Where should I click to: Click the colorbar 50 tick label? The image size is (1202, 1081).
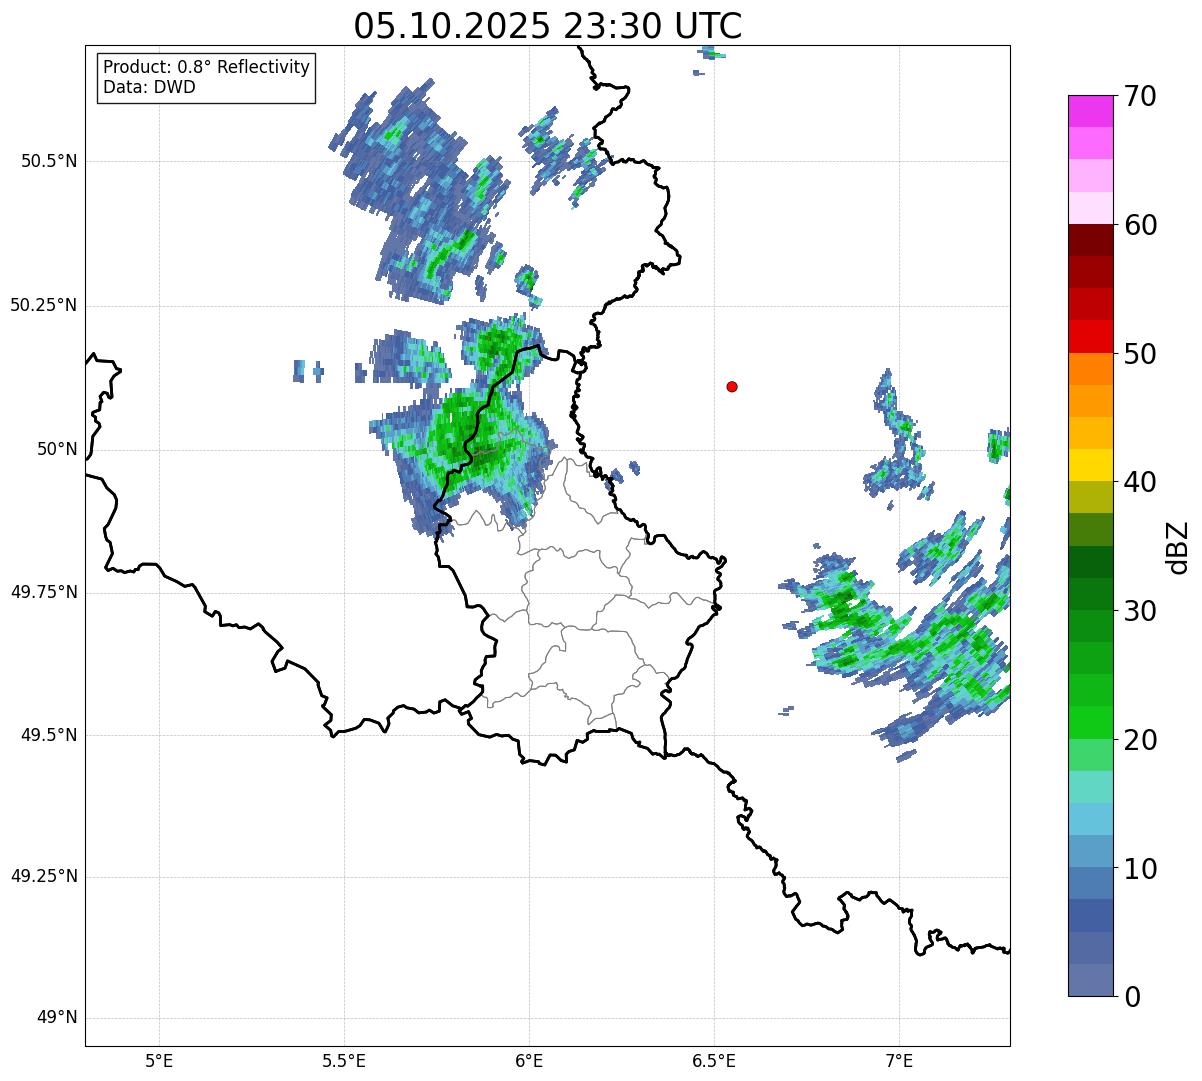[x=1140, y=354]
